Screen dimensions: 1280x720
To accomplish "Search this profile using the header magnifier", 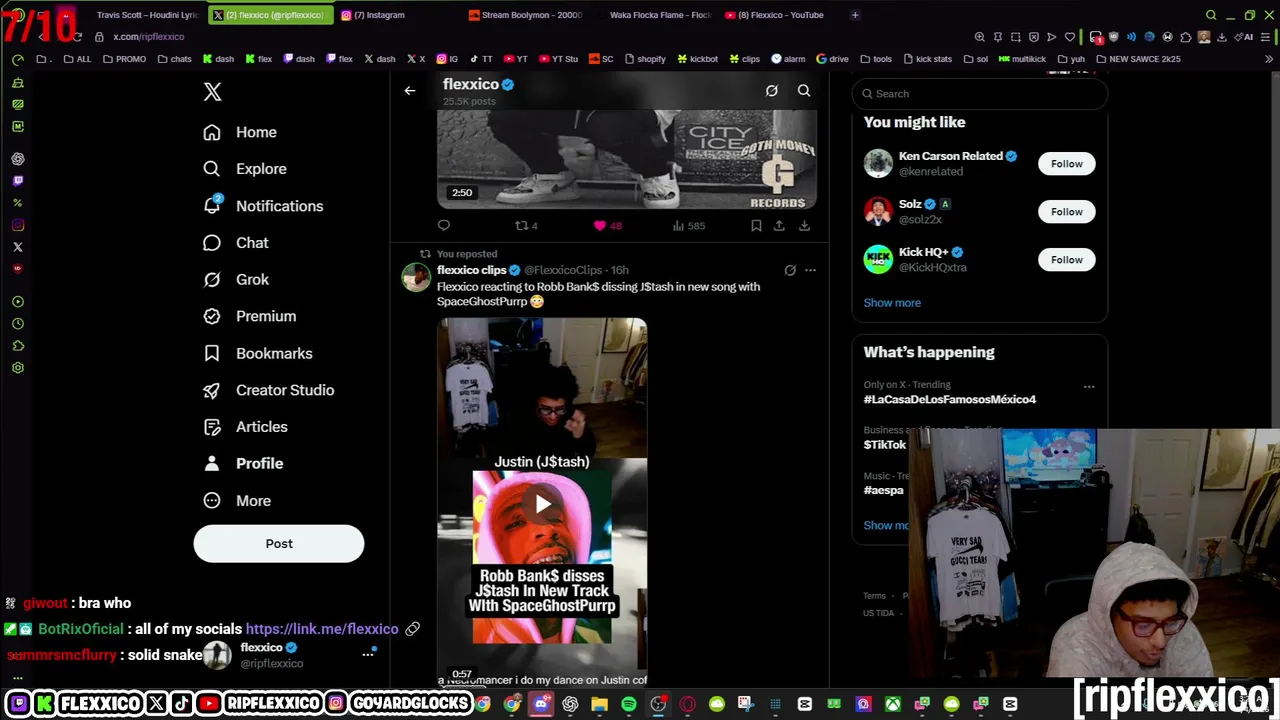I will point(804,91).
